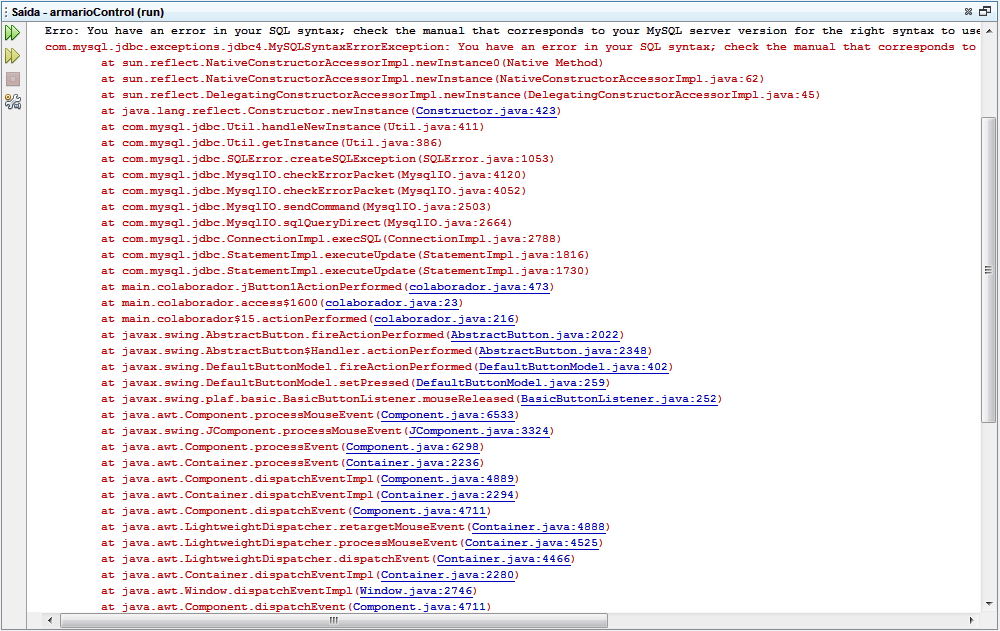This screenshot has height=631, width=1000.
Task: Select the Saída - armarioControl (run) tab
Action: click(87, 12)
